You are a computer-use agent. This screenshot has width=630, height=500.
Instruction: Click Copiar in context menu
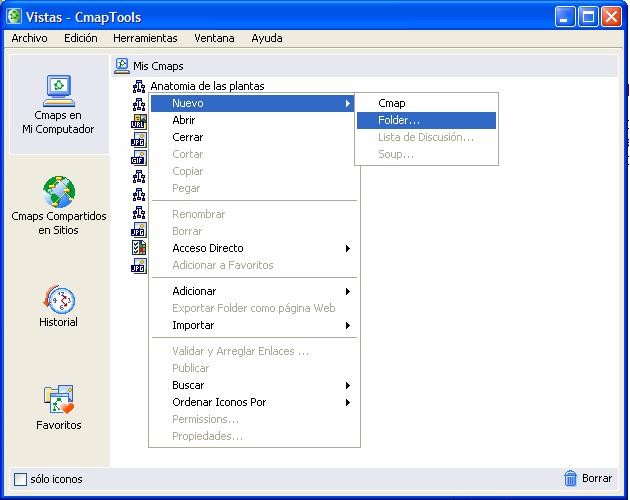coord(254,171)
